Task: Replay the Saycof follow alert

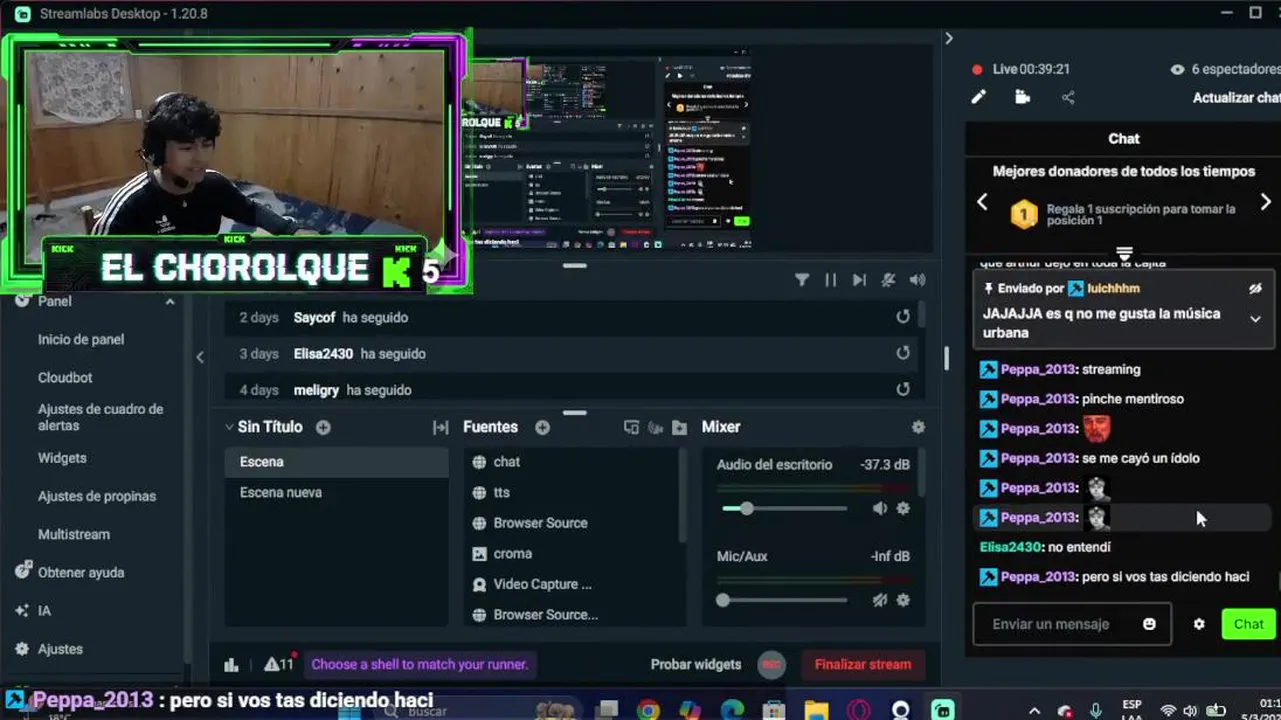Action: tap(903, 317)
